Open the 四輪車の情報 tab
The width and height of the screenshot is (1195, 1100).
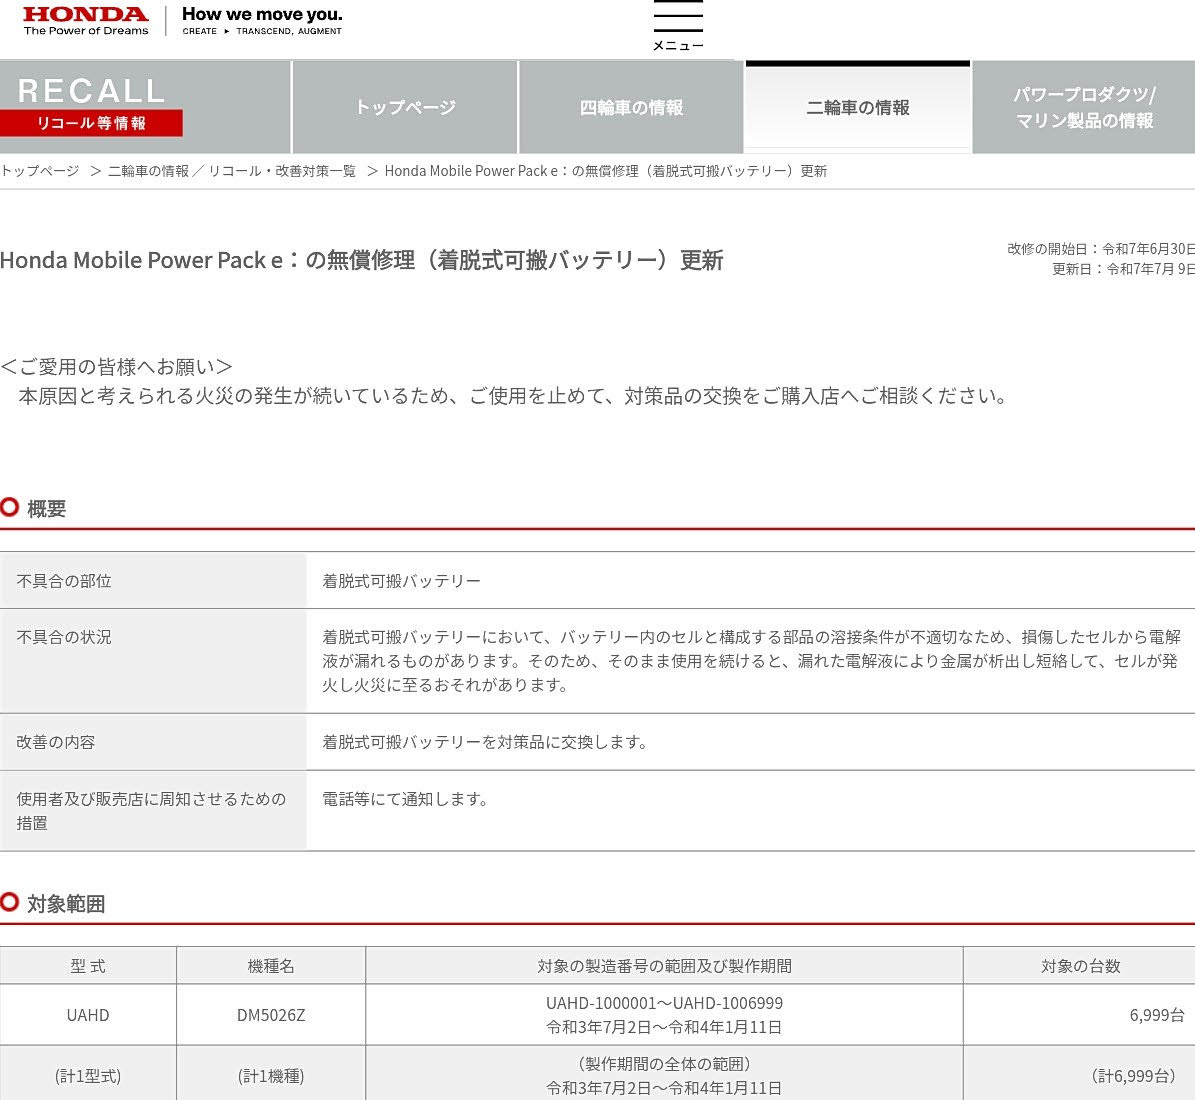coord(631,107)
